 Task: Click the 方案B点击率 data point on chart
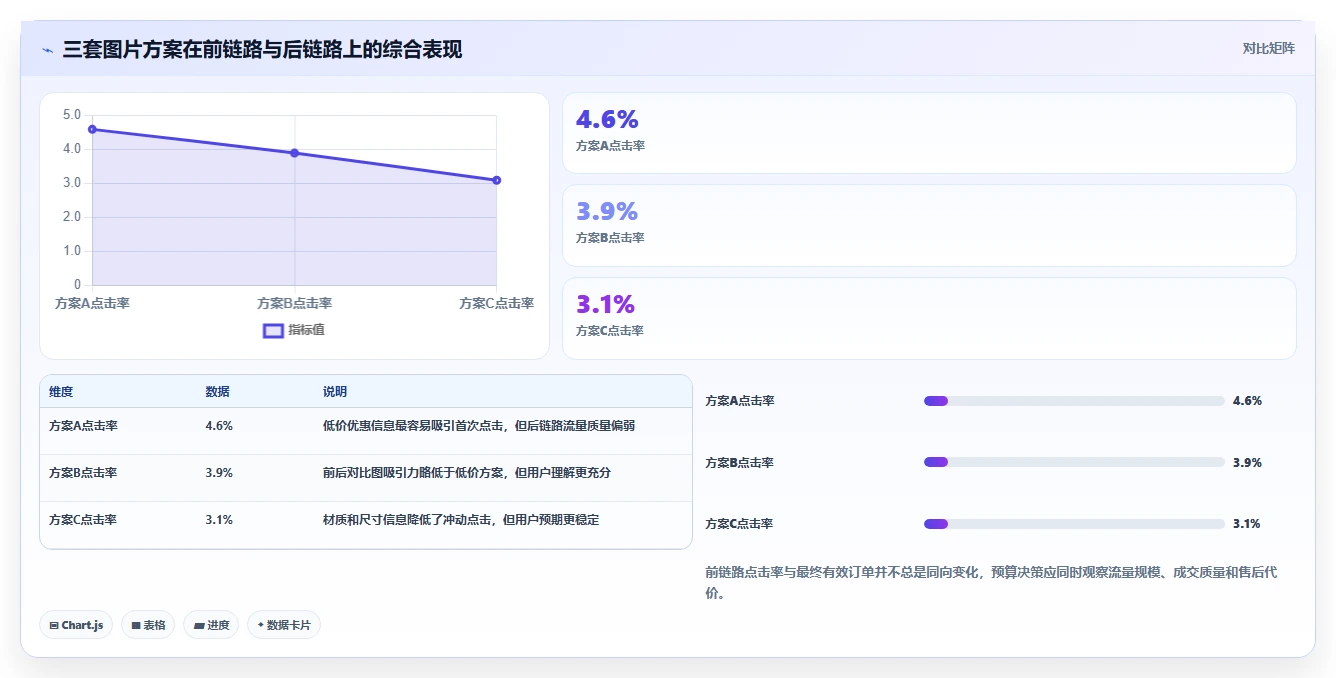point(294,153)
